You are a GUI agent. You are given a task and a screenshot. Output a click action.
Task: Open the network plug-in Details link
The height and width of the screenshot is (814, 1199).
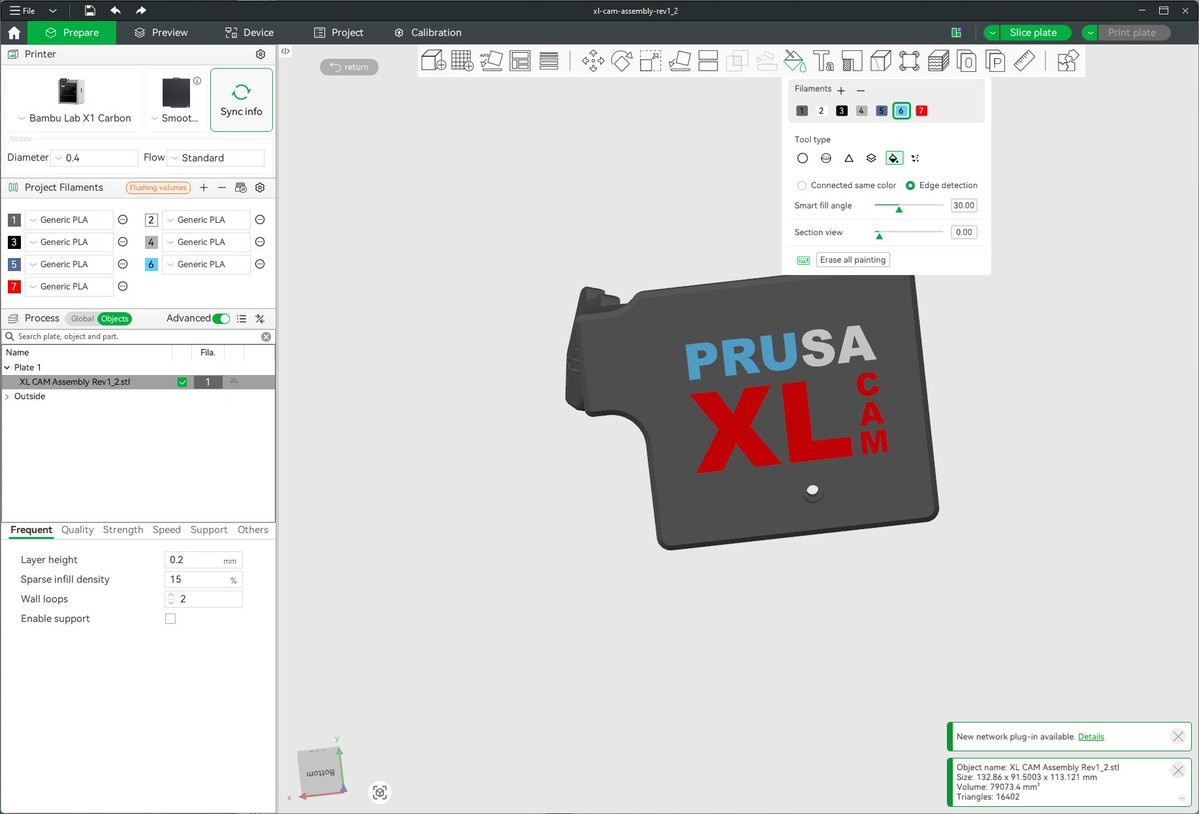(1091, 737)
